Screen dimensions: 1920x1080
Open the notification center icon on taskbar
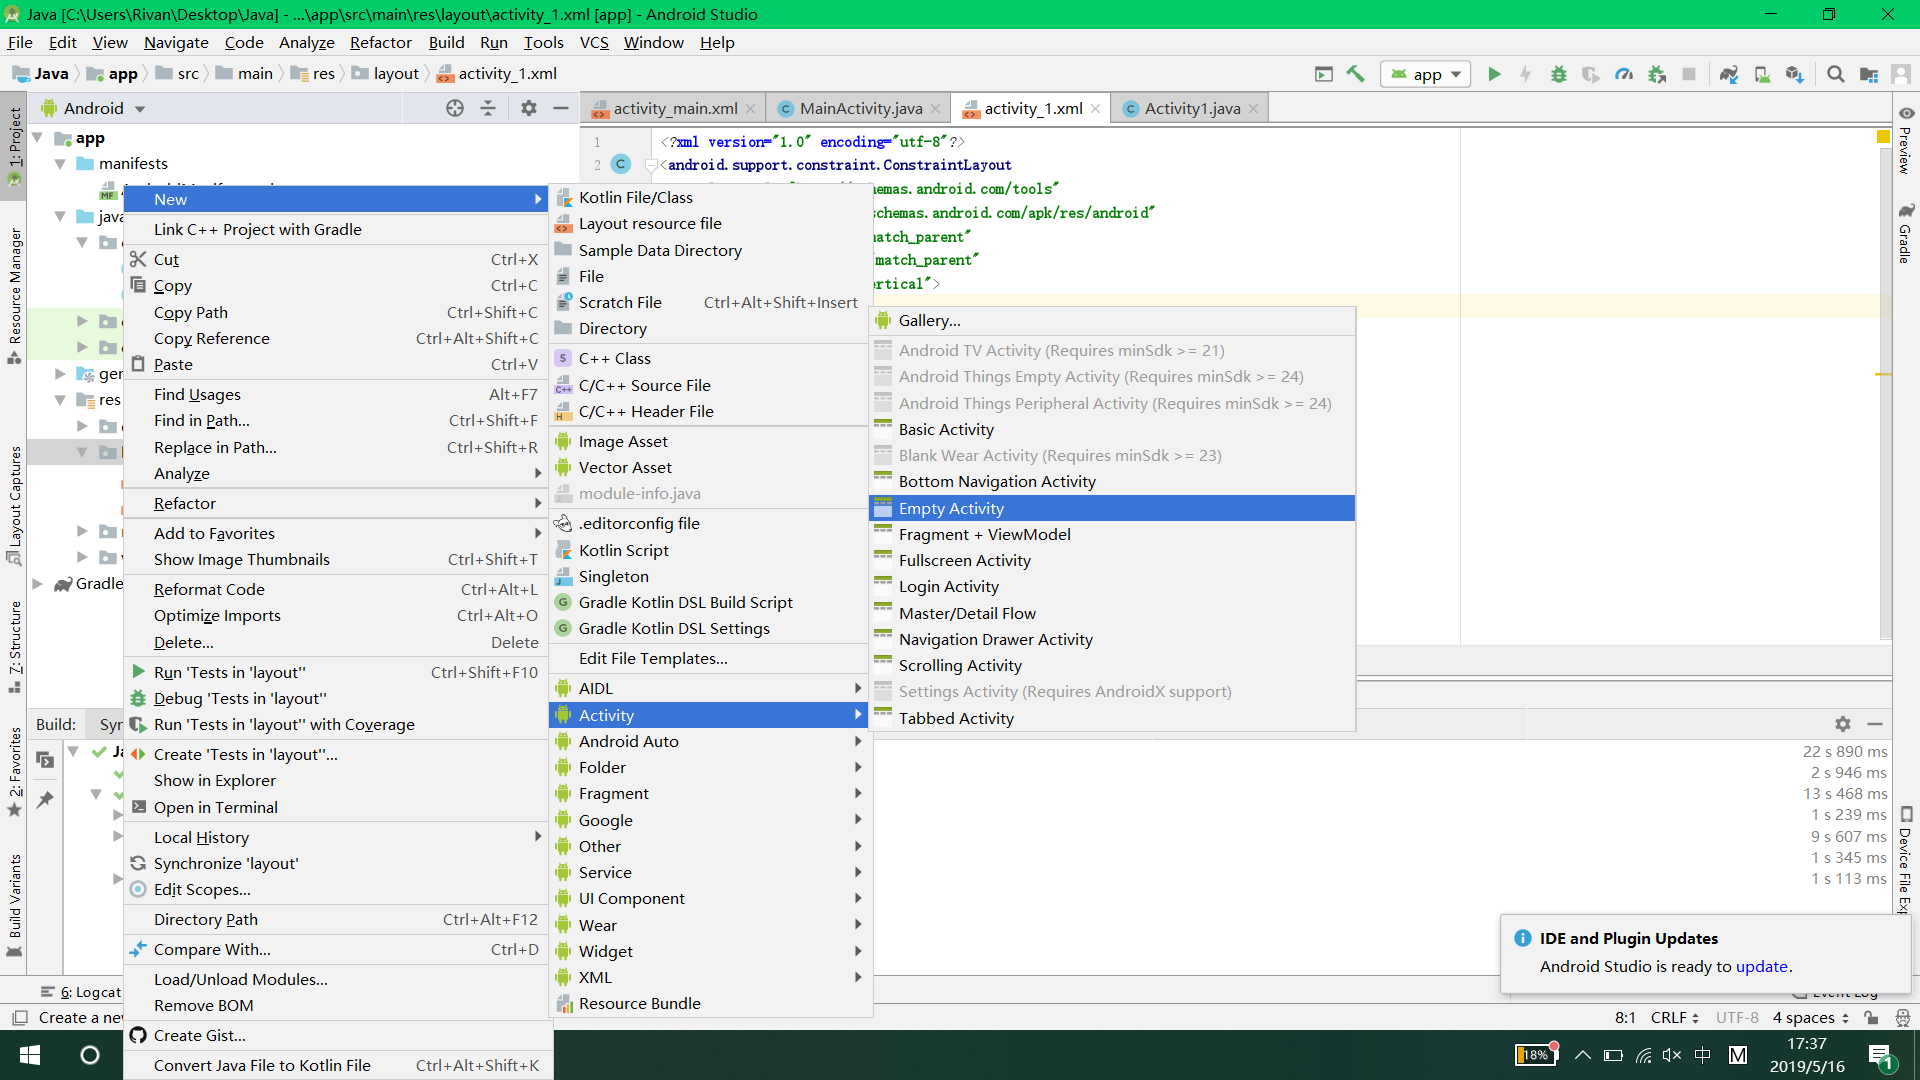click(x=1880, y=1055)
